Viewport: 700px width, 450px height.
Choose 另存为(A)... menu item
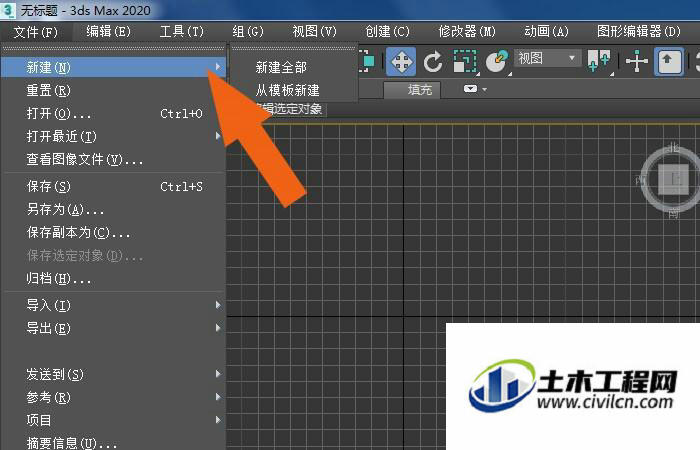pos(113,209)
